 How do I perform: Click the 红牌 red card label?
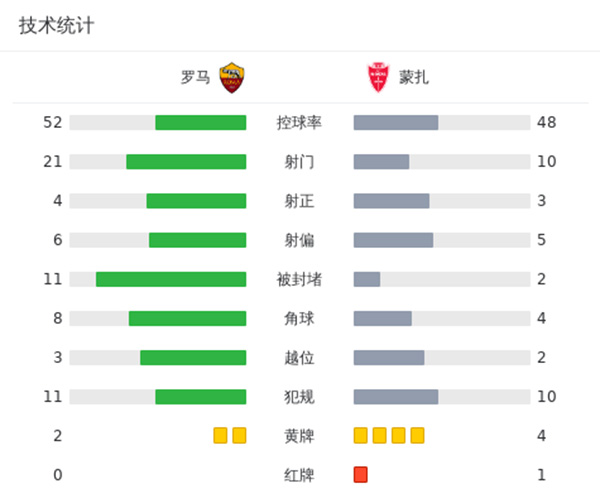[x=299, y=474]
